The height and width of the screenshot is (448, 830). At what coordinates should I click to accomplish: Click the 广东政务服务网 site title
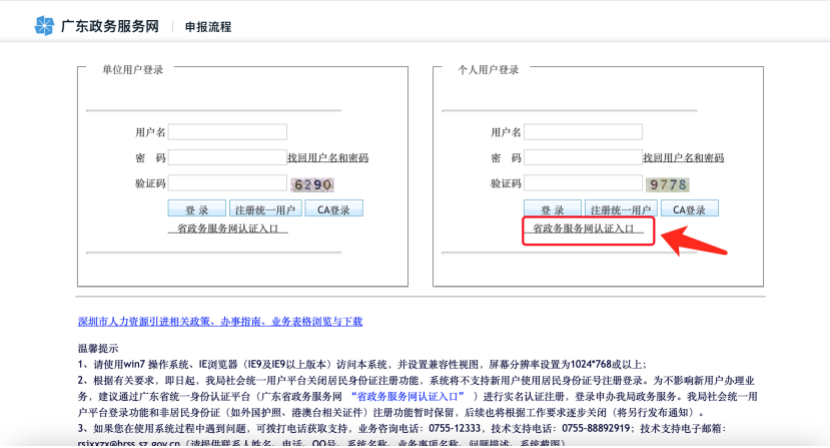click(110, 26)
